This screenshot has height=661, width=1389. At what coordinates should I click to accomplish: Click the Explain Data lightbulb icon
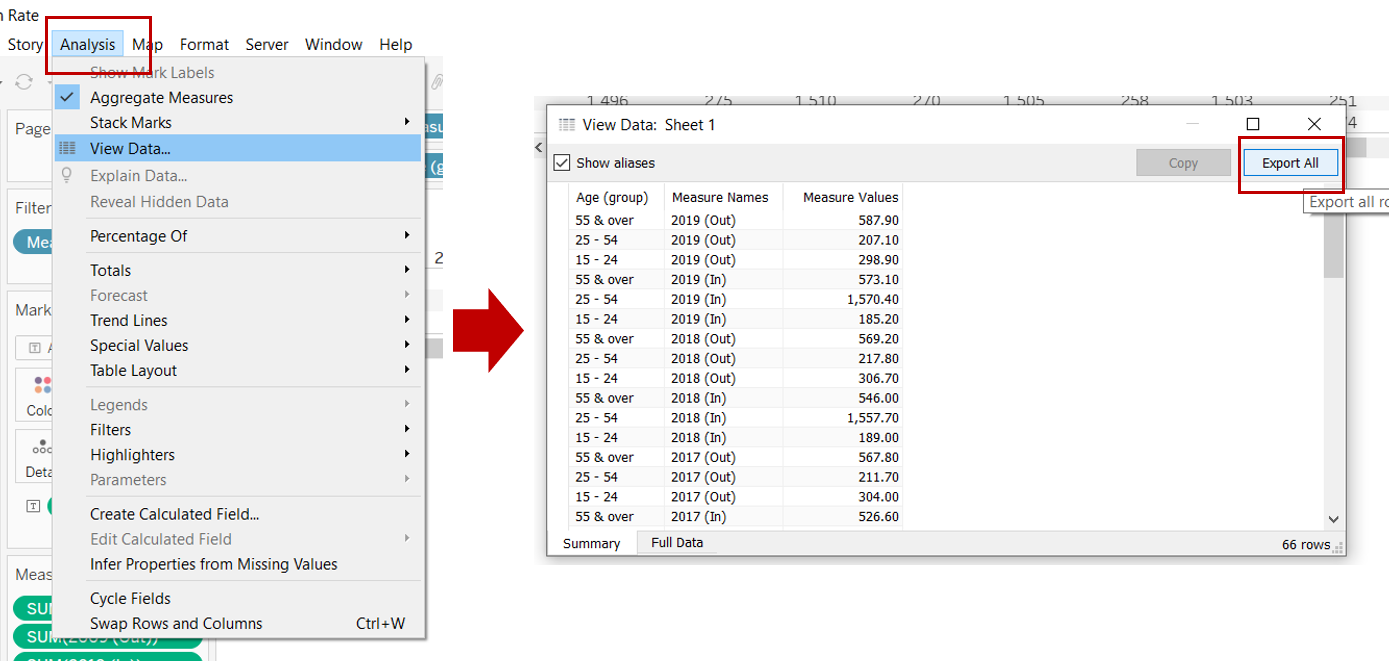(67, 175)
